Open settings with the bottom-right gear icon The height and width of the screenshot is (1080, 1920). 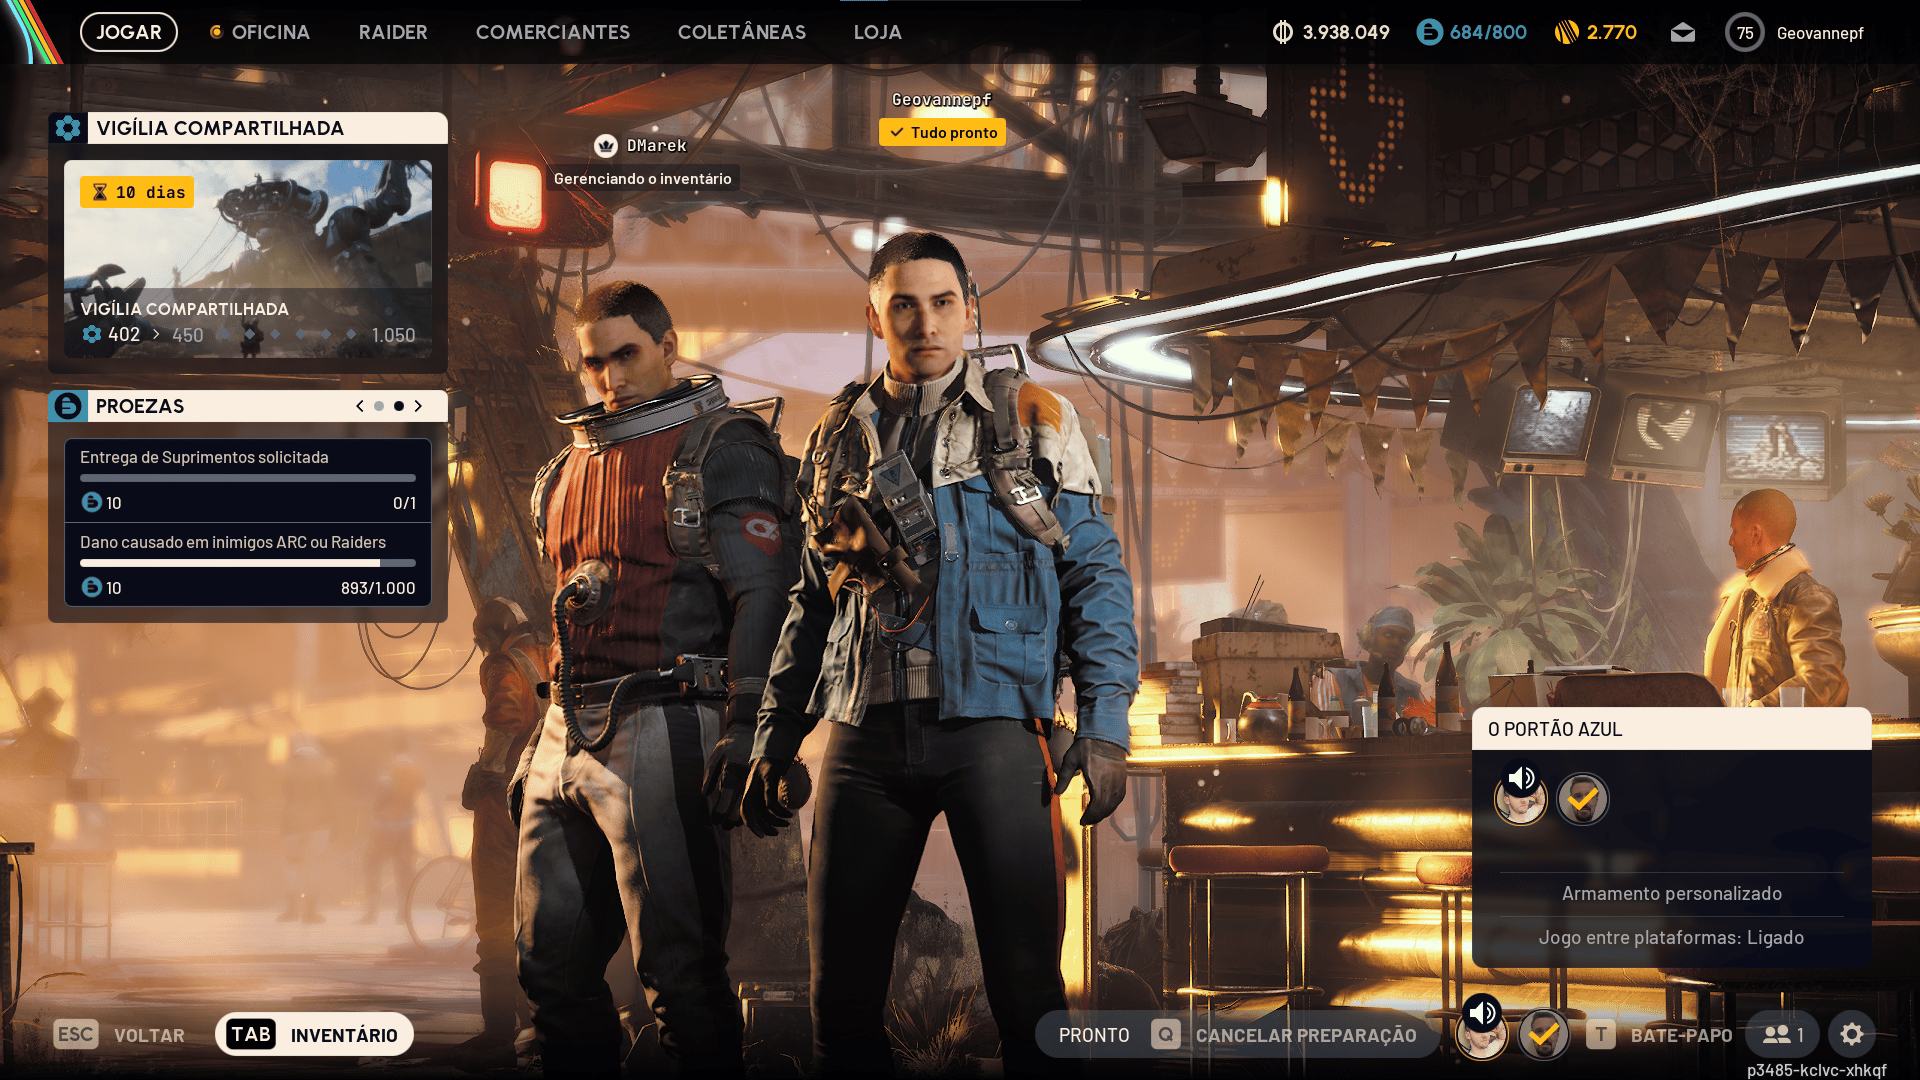click(1852, 1035)
